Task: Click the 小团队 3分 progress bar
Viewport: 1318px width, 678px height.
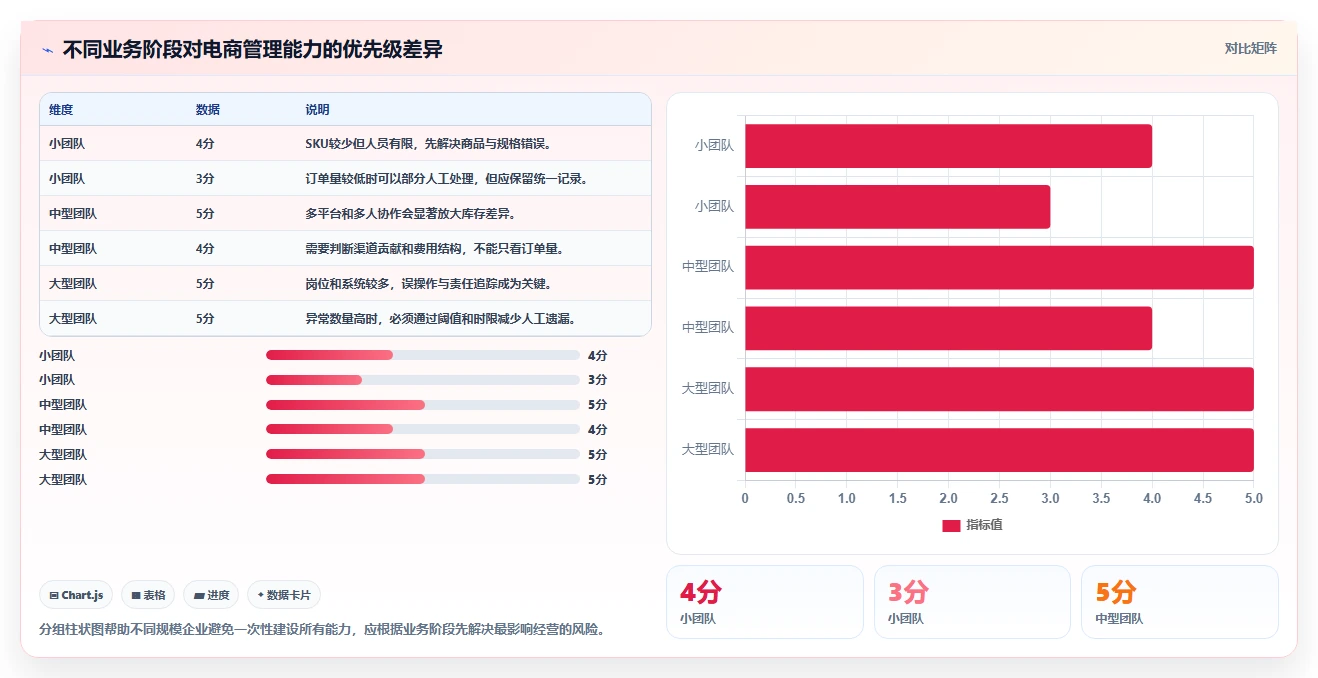Action: [423, 380]
